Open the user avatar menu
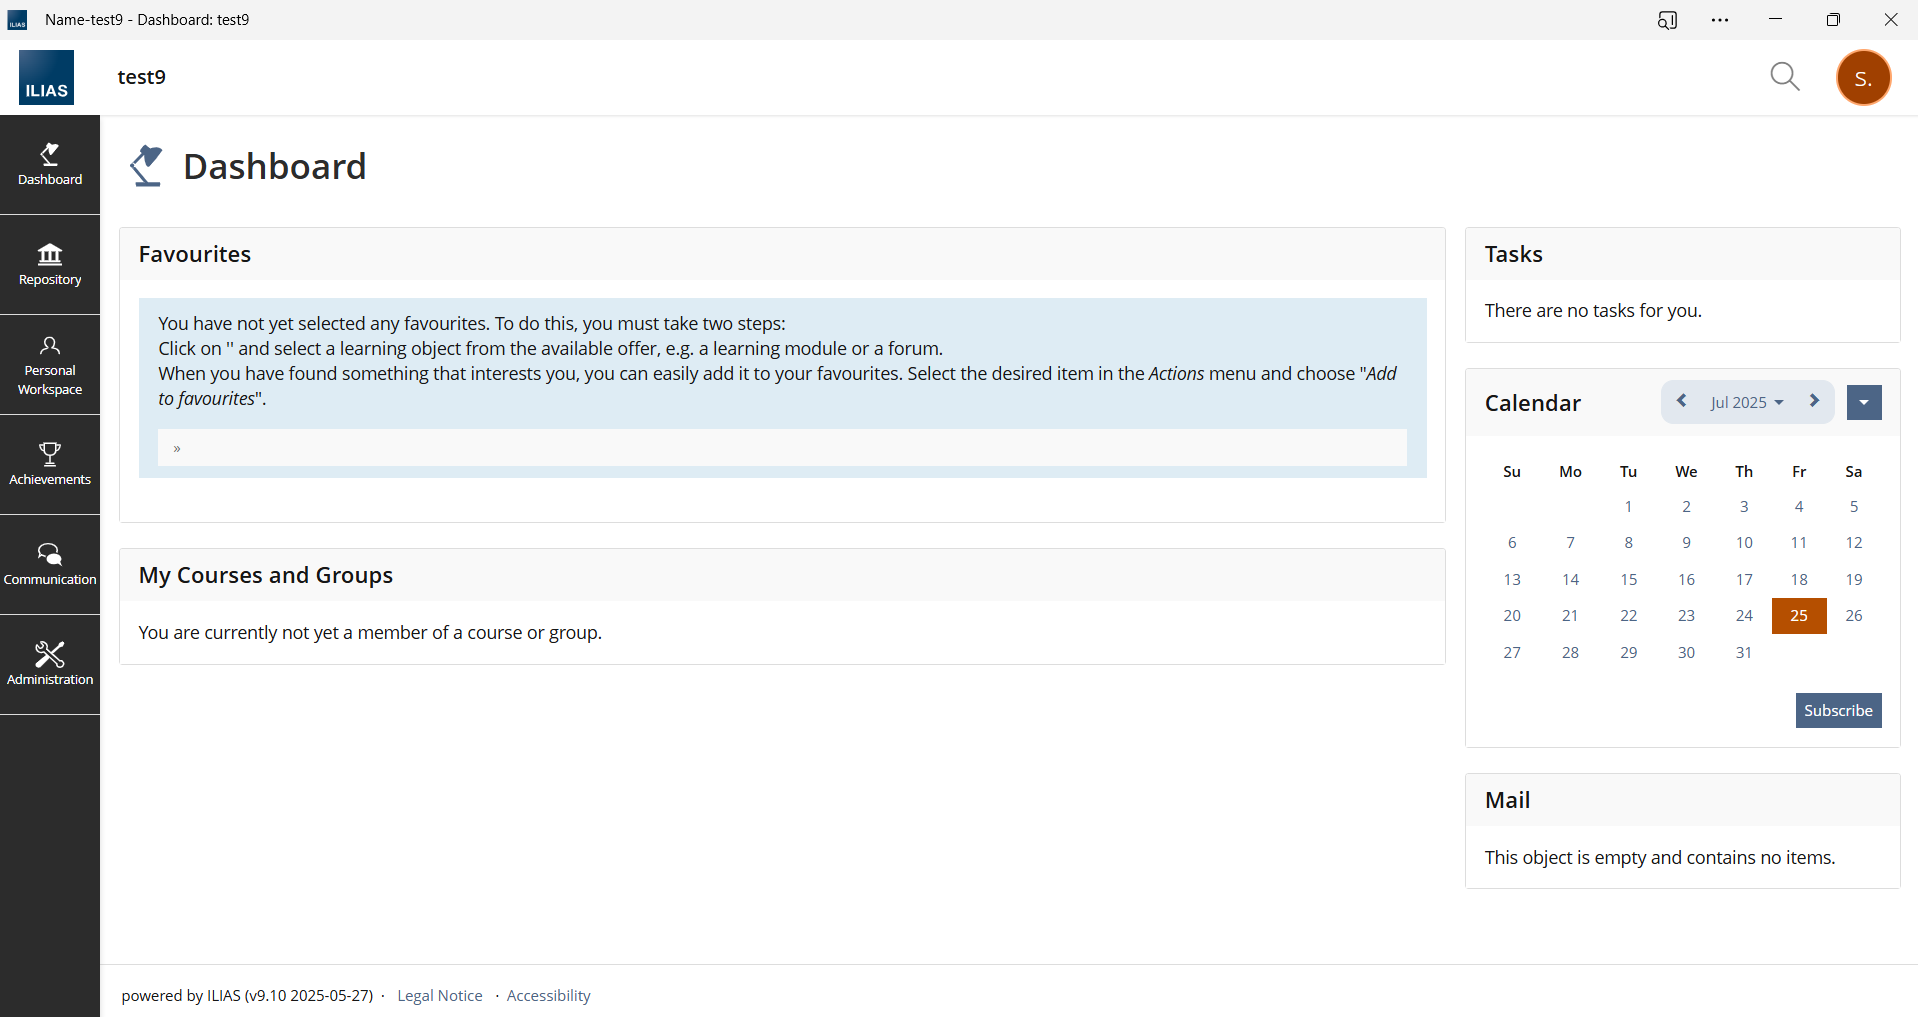This screenshot has height=1017, width=1918. click(x=1863, y=78)
